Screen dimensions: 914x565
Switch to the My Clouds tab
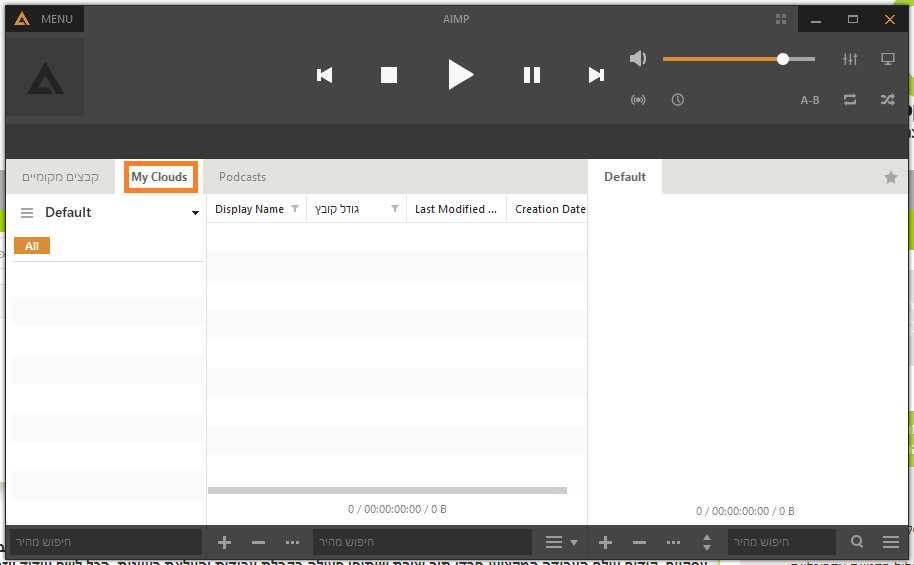tap(159, 177)
